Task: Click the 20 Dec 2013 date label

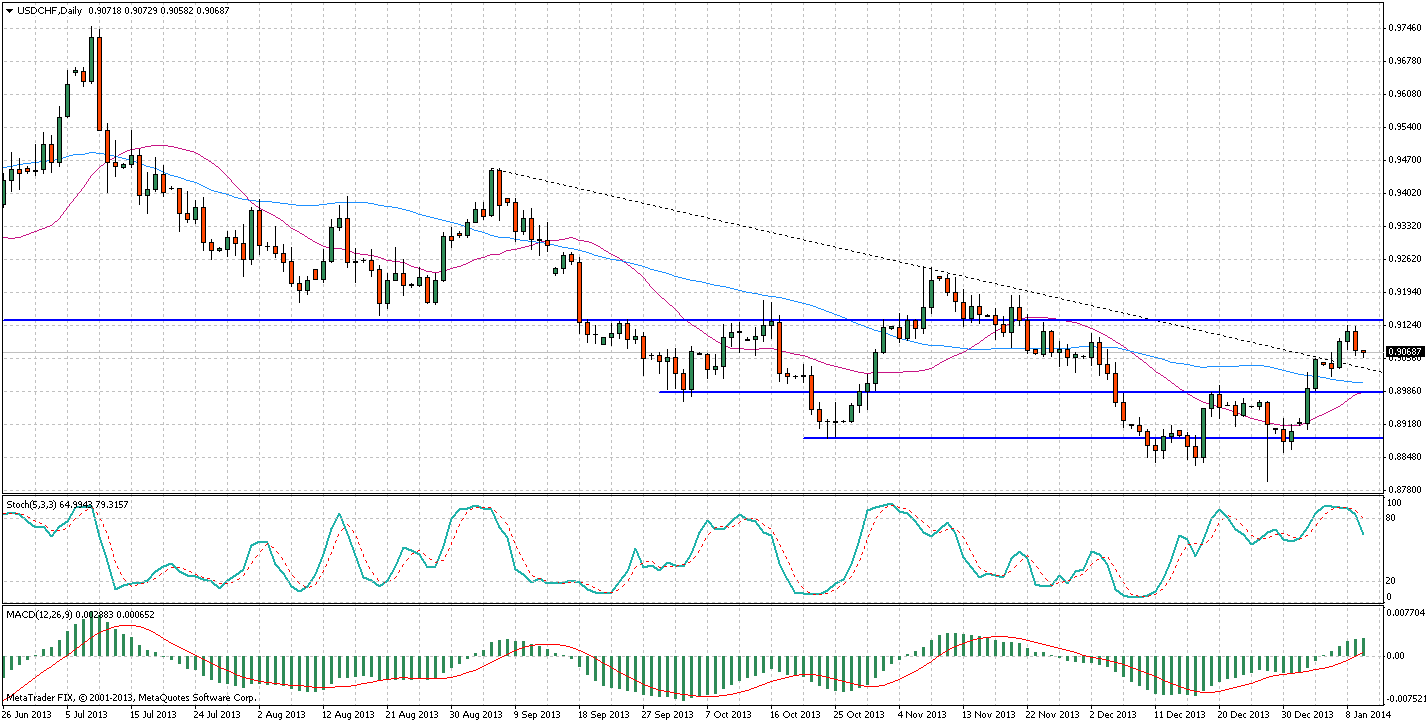Action: (1244, 715)
